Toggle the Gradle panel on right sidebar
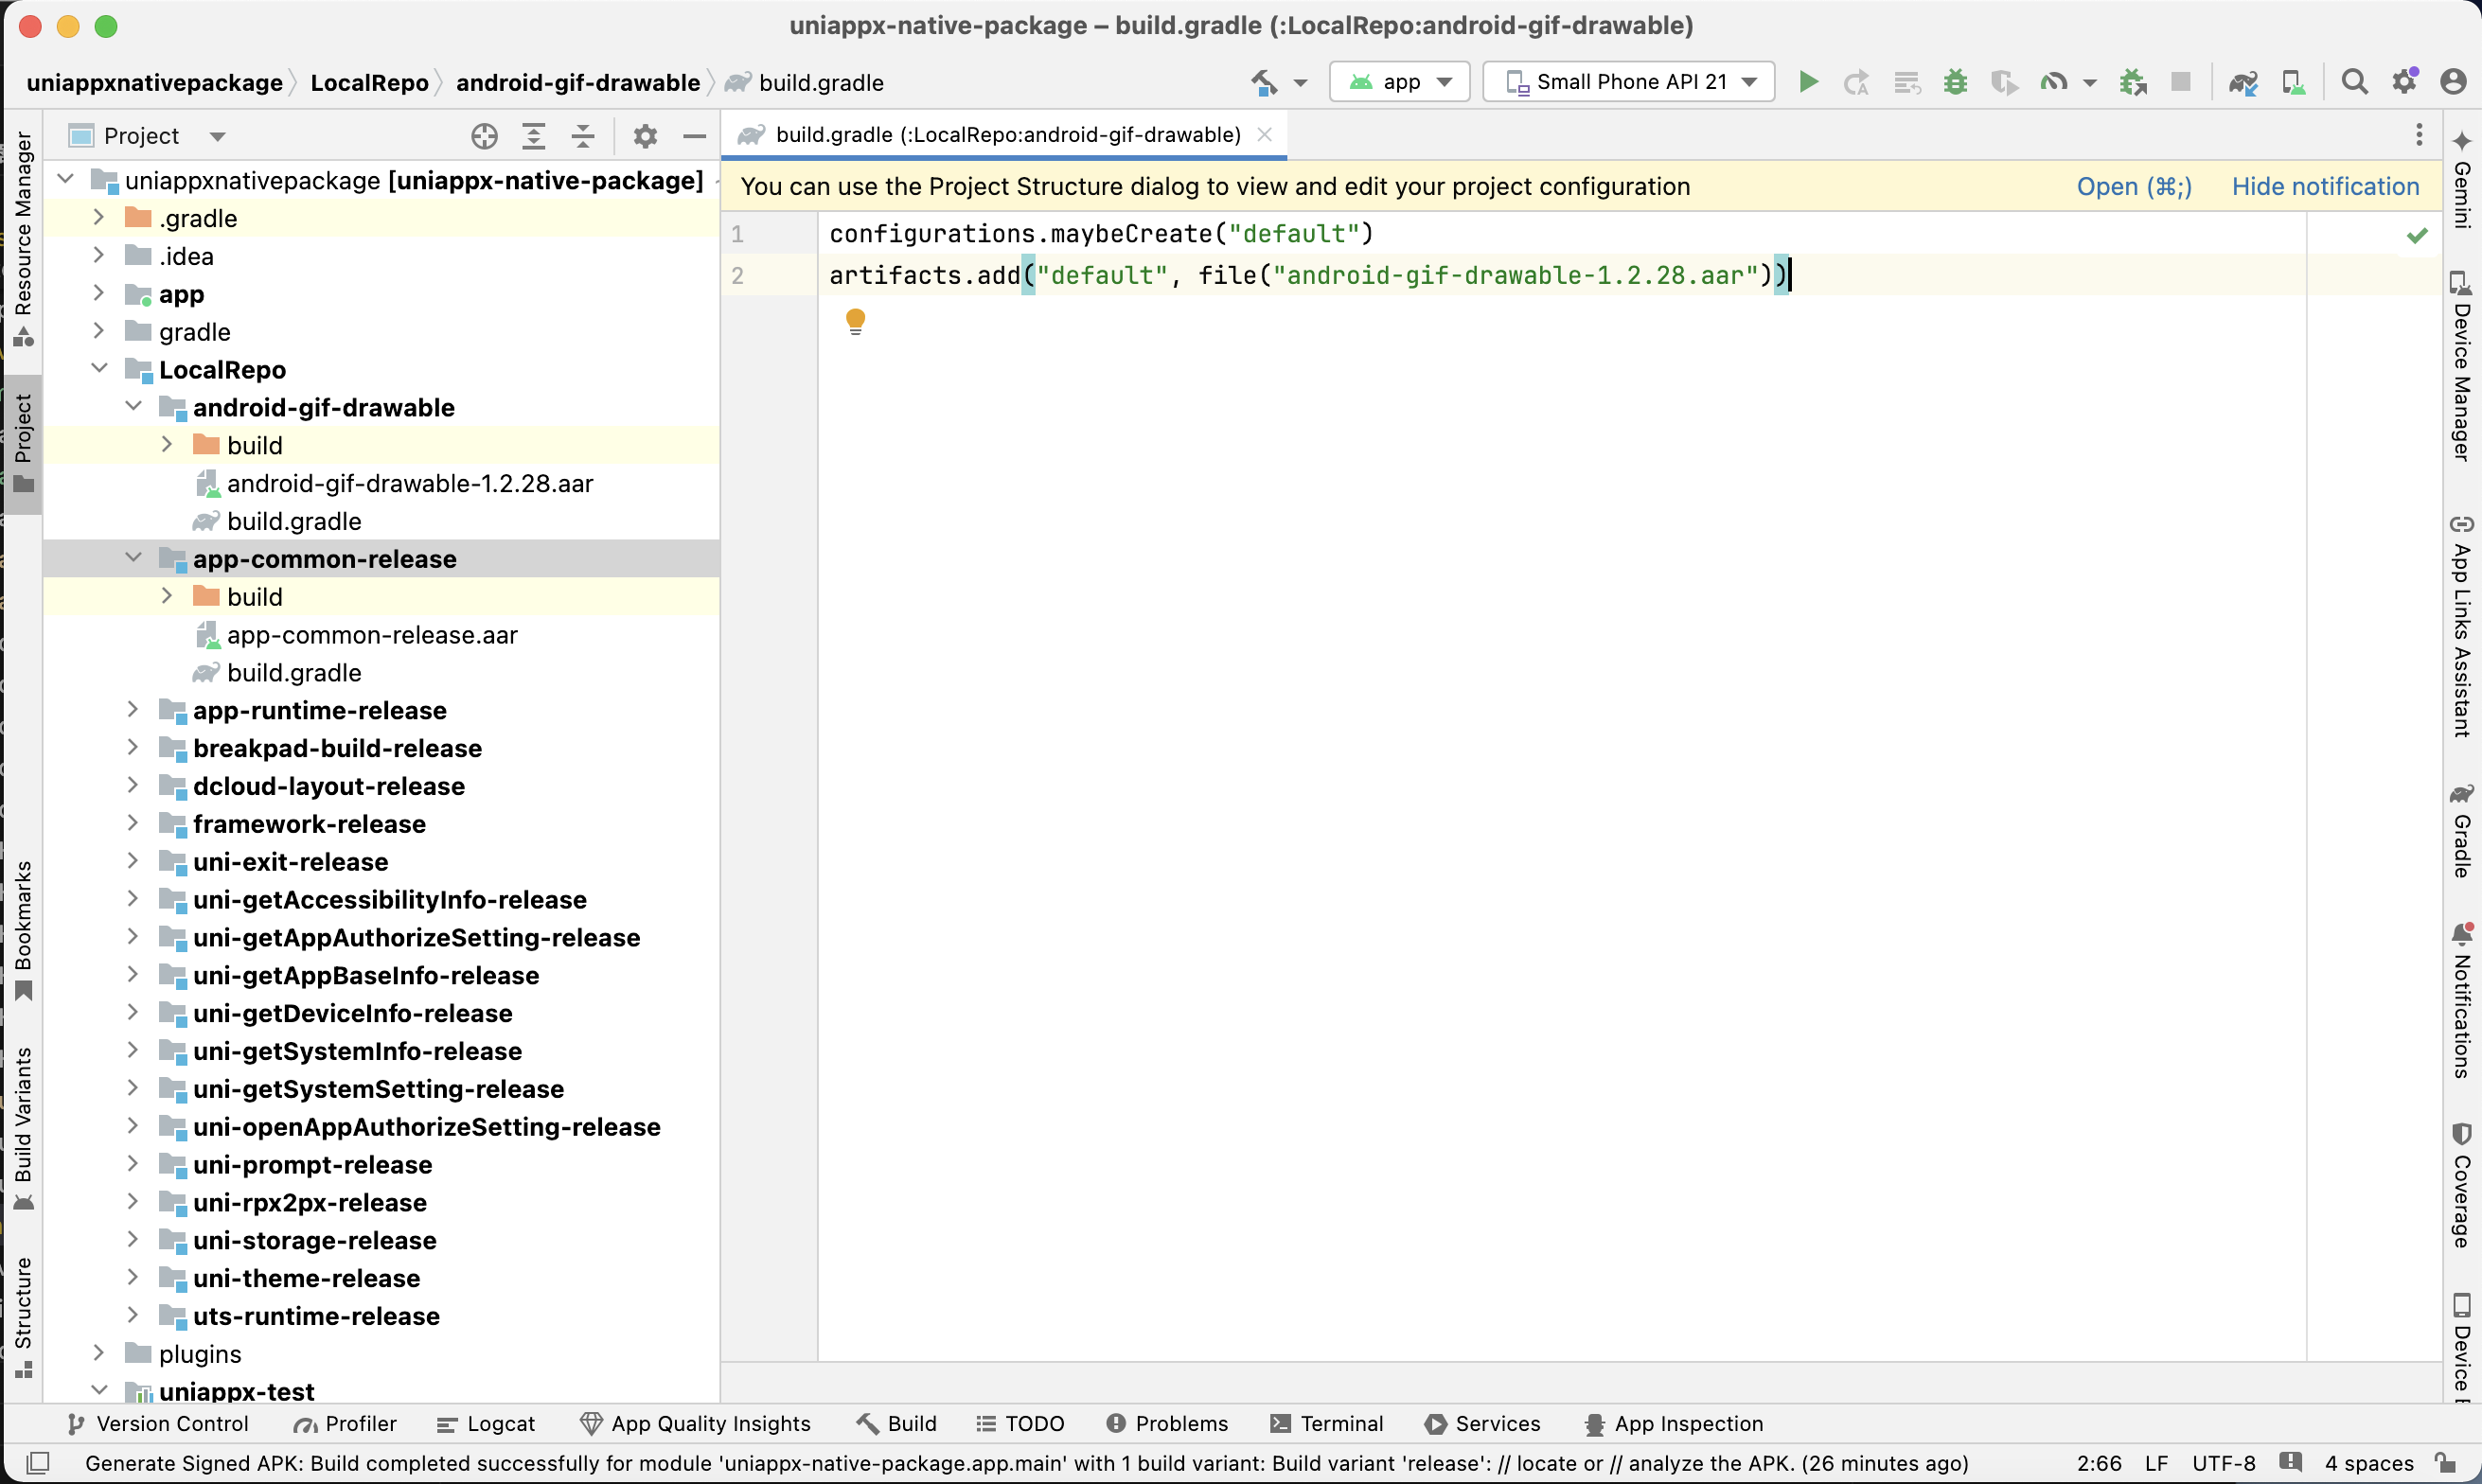Viewport: 2482px width, 1484px height. click(x=2461, y=831)
